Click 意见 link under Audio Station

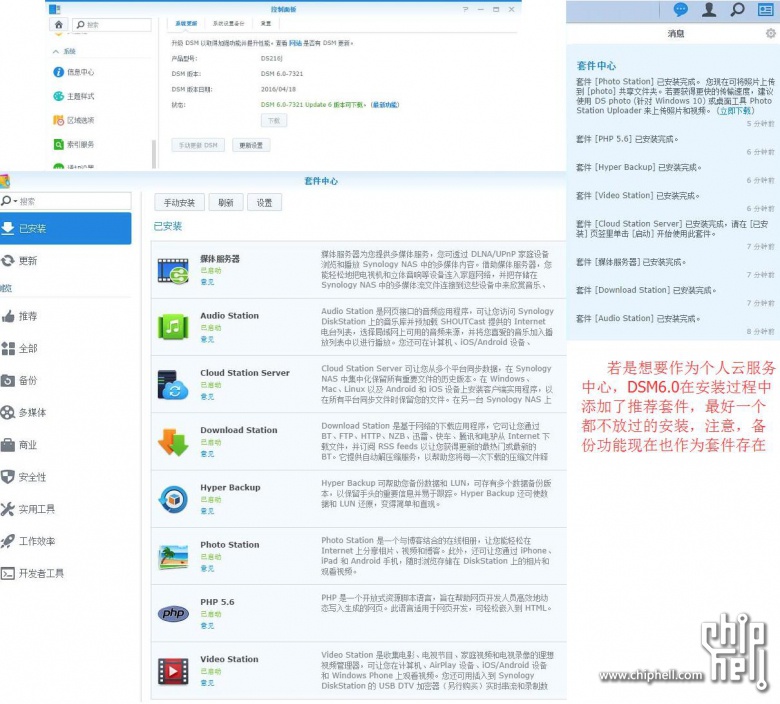[x=207, y=339]
